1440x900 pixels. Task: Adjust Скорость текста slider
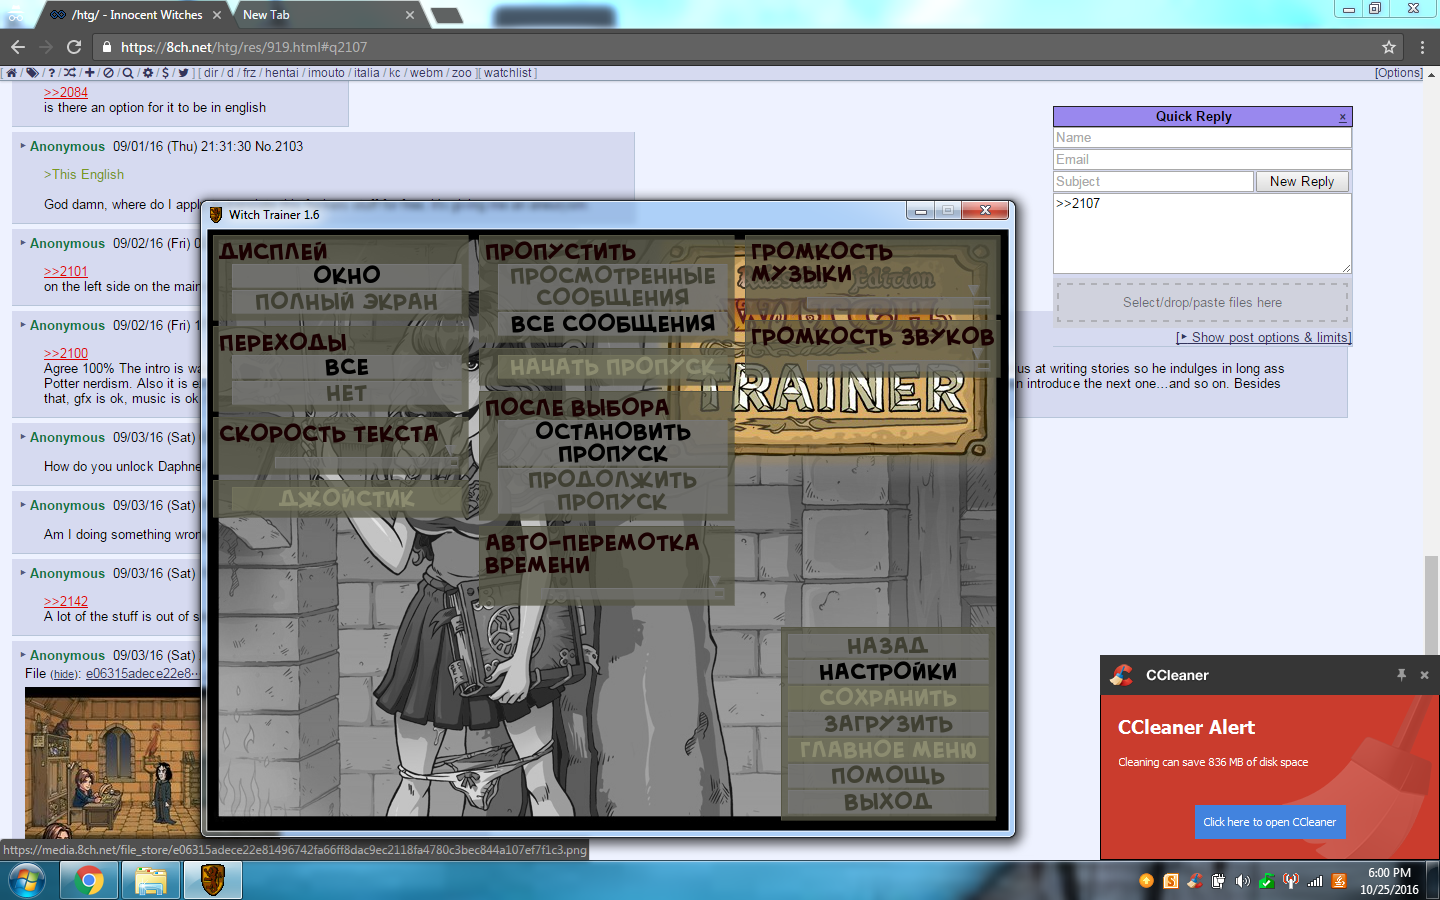point(366,463)
